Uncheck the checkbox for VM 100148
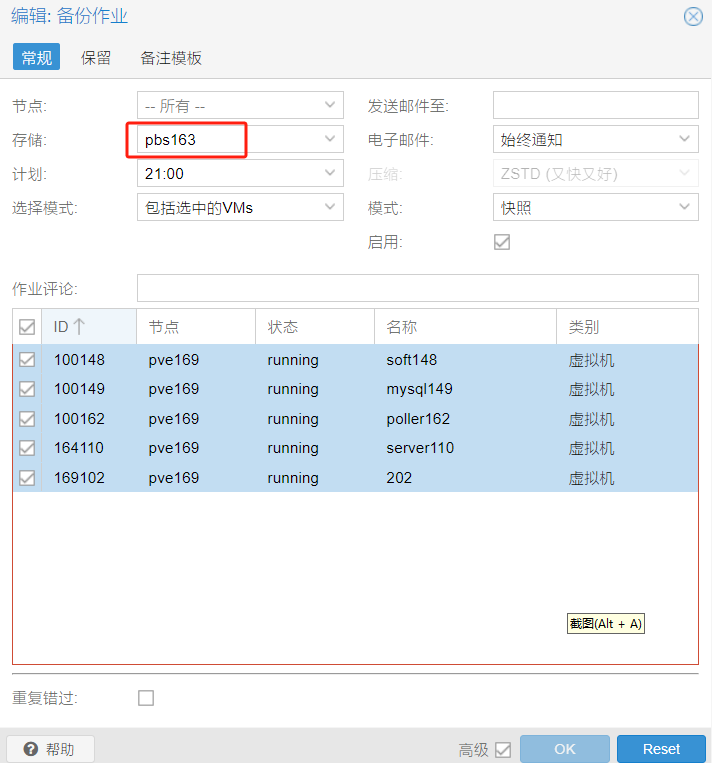 pyautogui.click(x=27, y=360)
